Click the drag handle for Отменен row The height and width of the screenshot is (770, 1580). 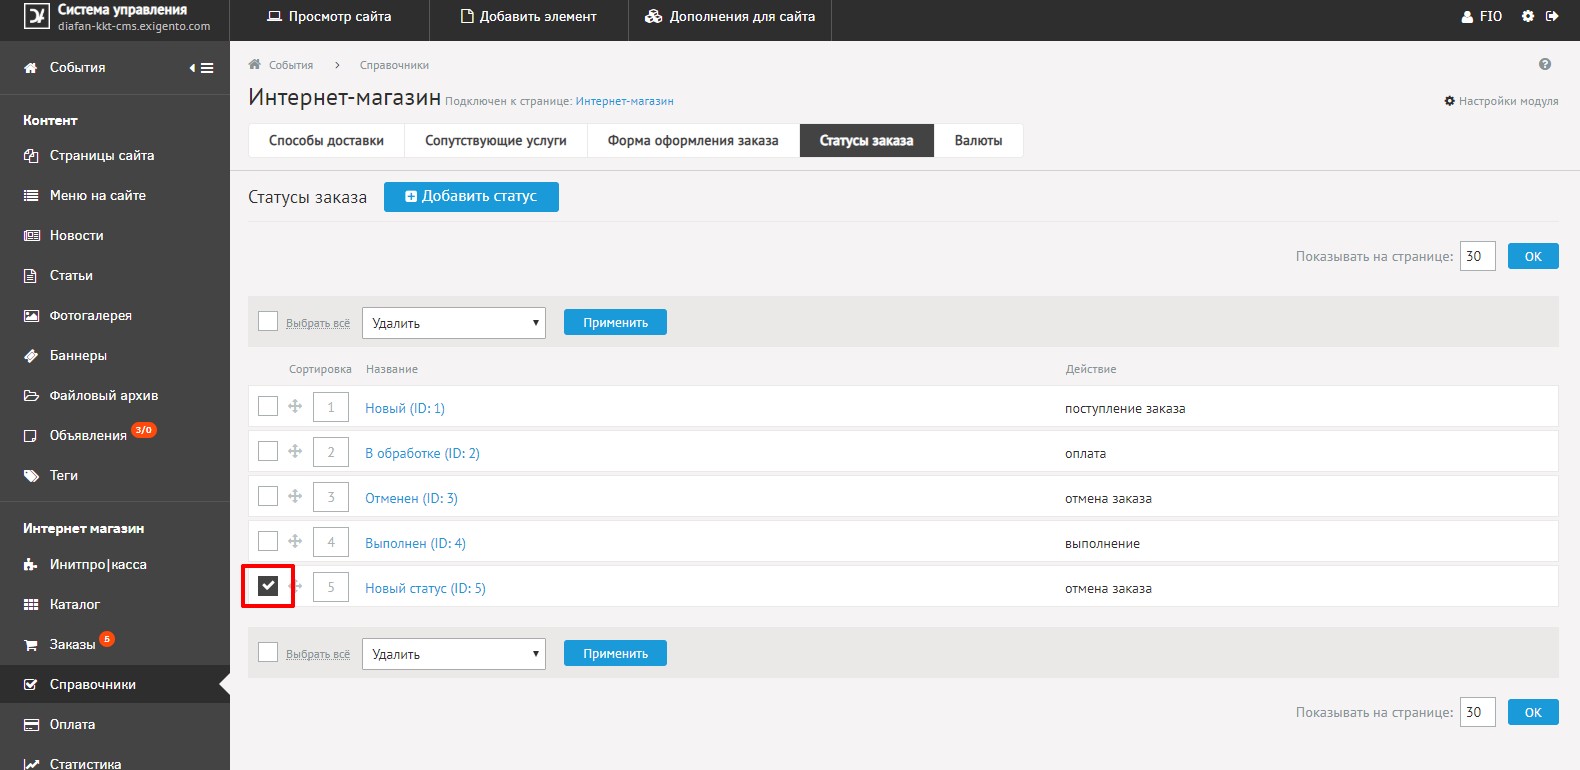pyautogui.click(x=295, y=496)
